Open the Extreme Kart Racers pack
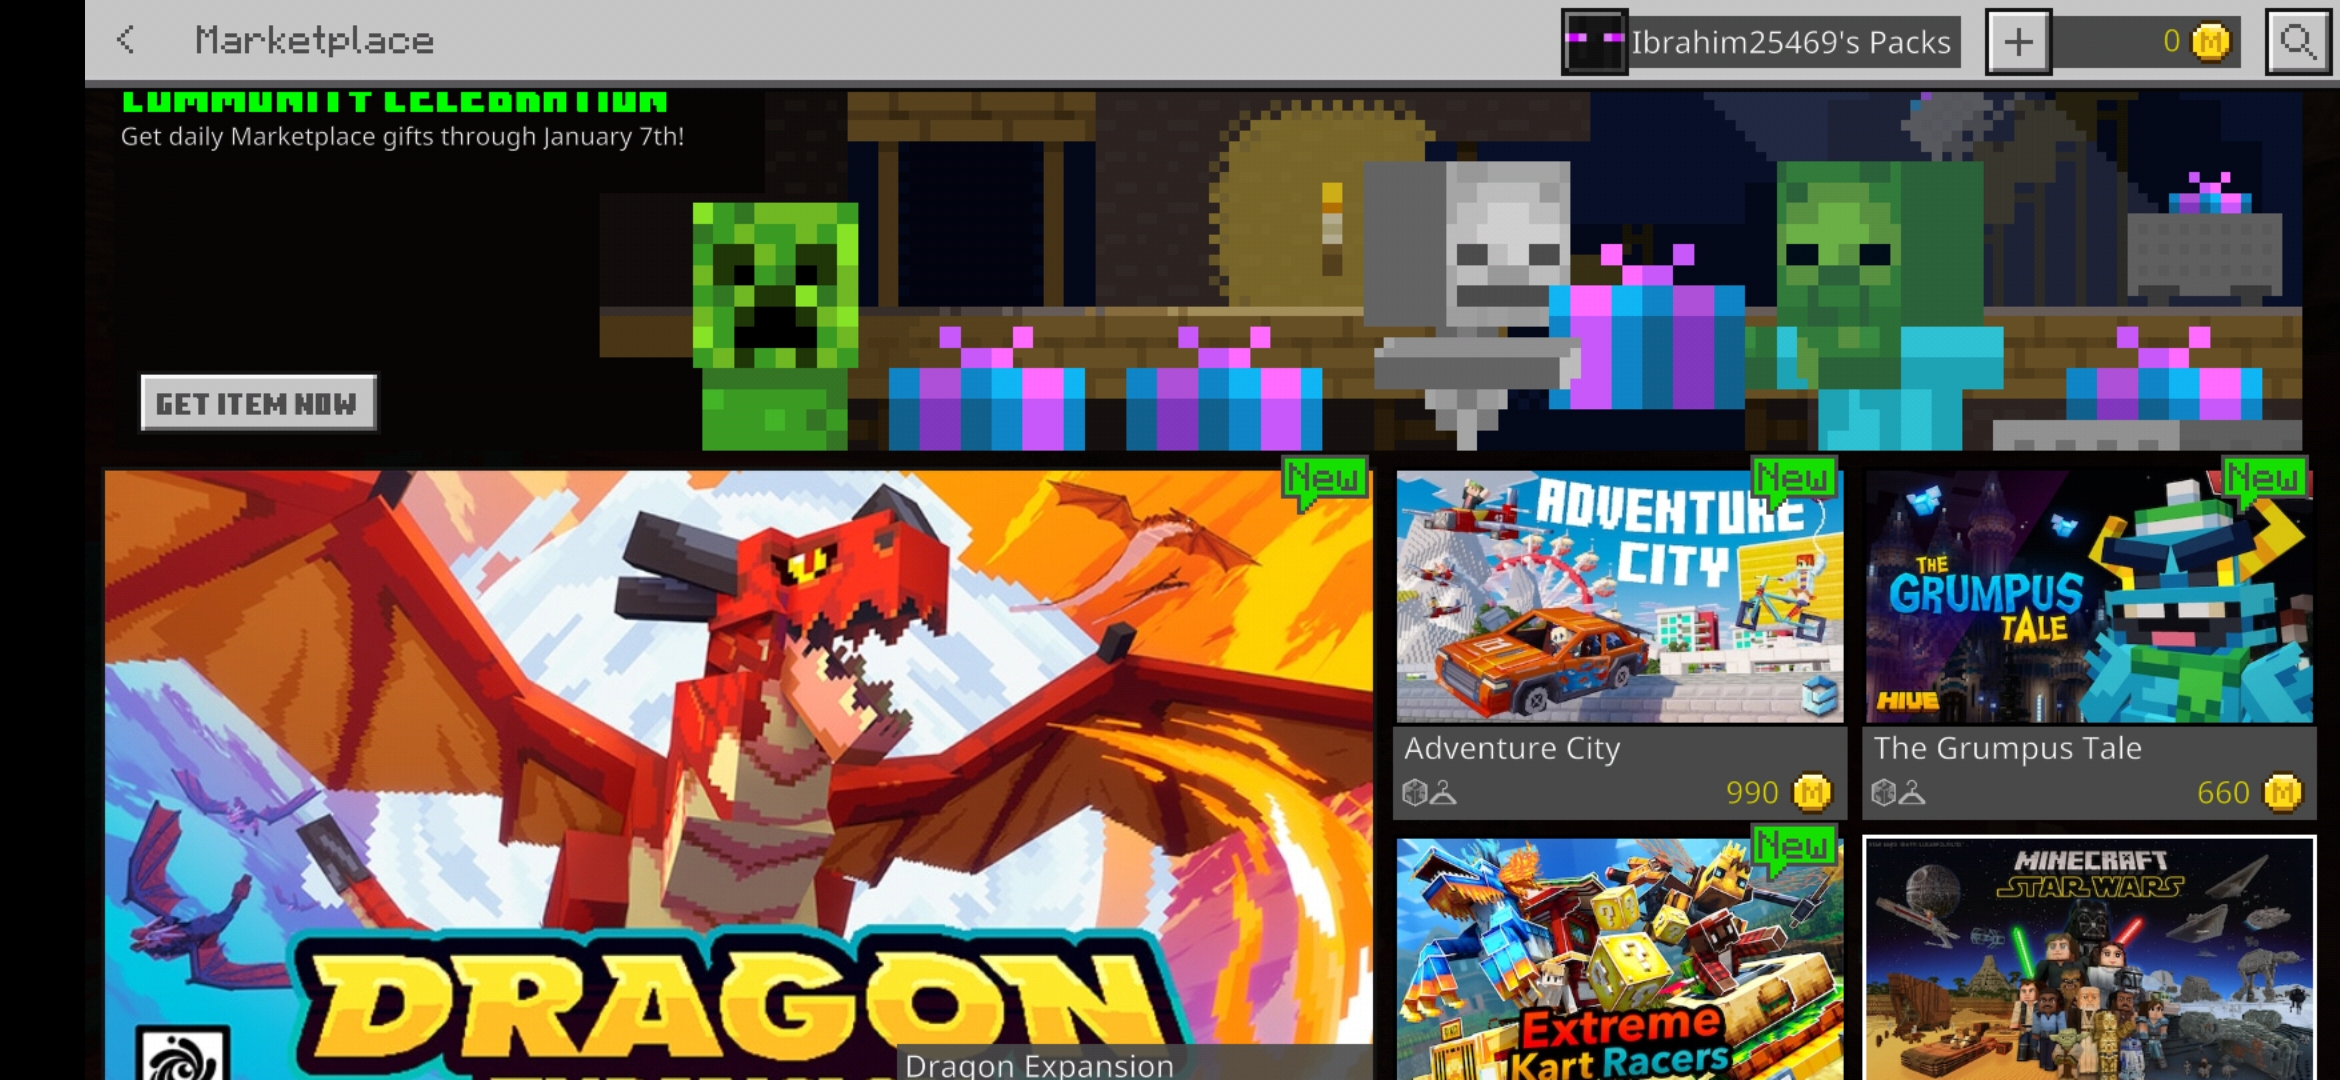This screenshot has width=2340, height=1080. 1619,960
